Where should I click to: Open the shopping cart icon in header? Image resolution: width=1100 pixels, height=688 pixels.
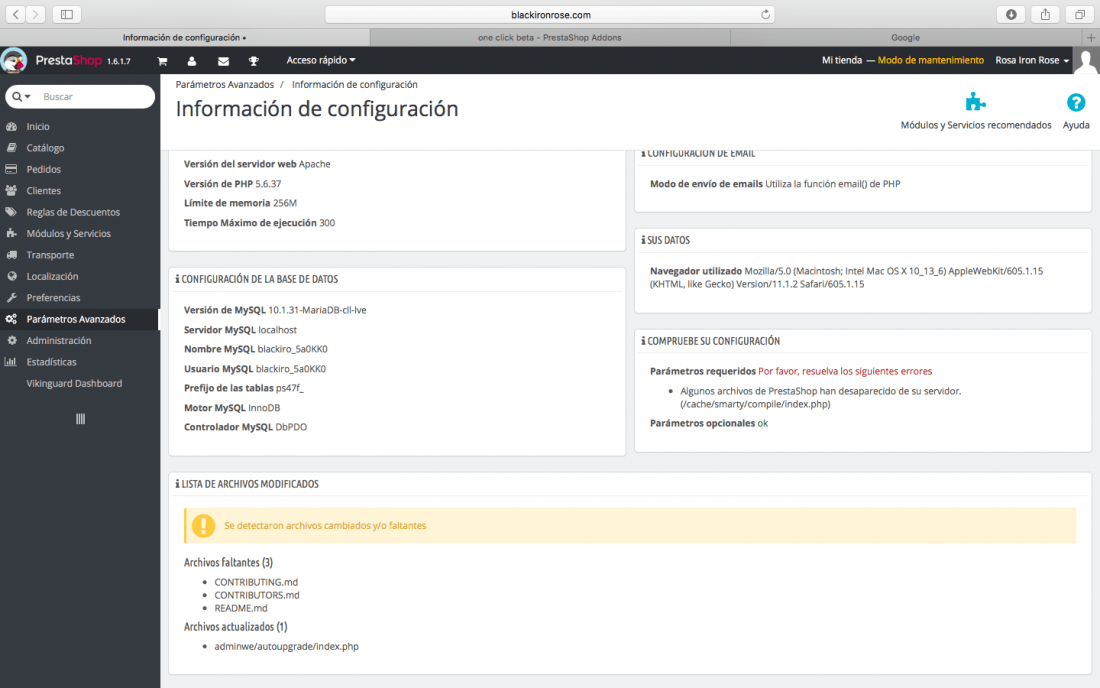pyautogui.click(x=162, y=61)
